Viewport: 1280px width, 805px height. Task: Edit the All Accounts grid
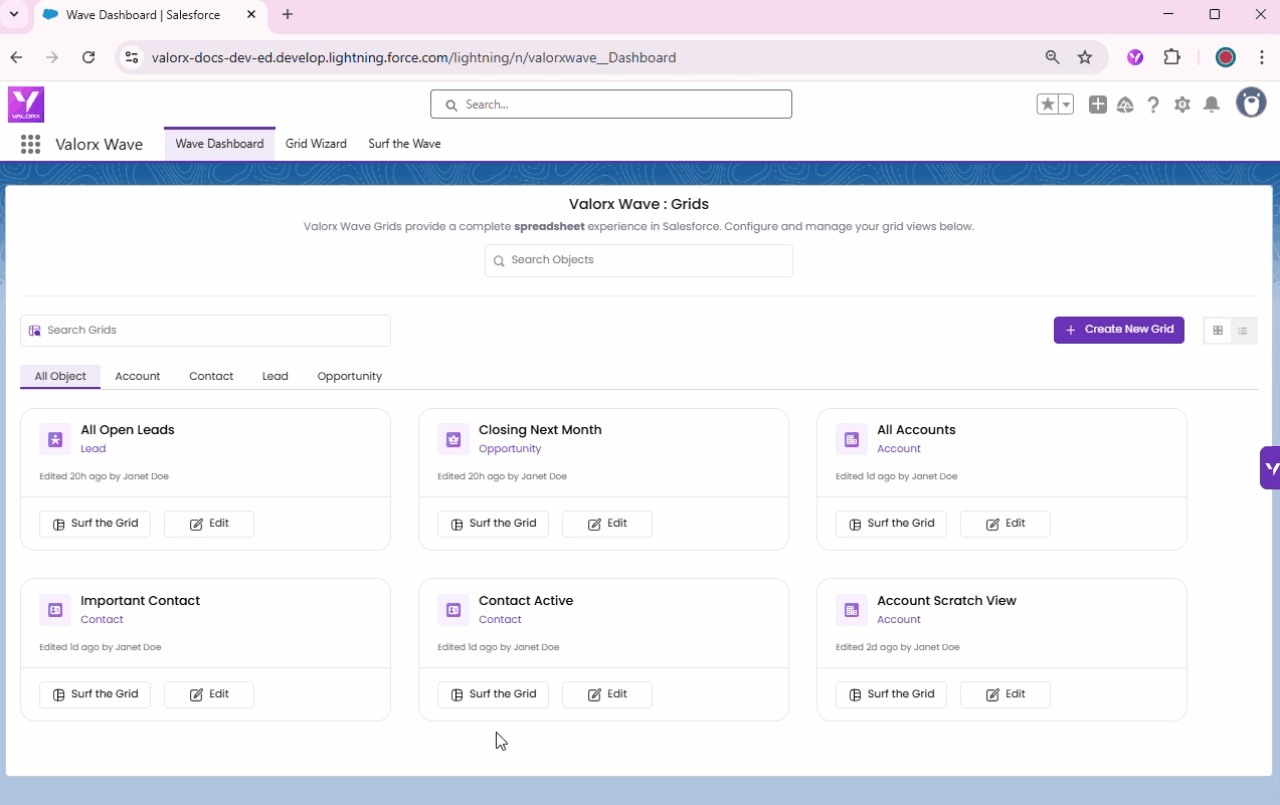pyautogui.click(x=1005, y=524)
